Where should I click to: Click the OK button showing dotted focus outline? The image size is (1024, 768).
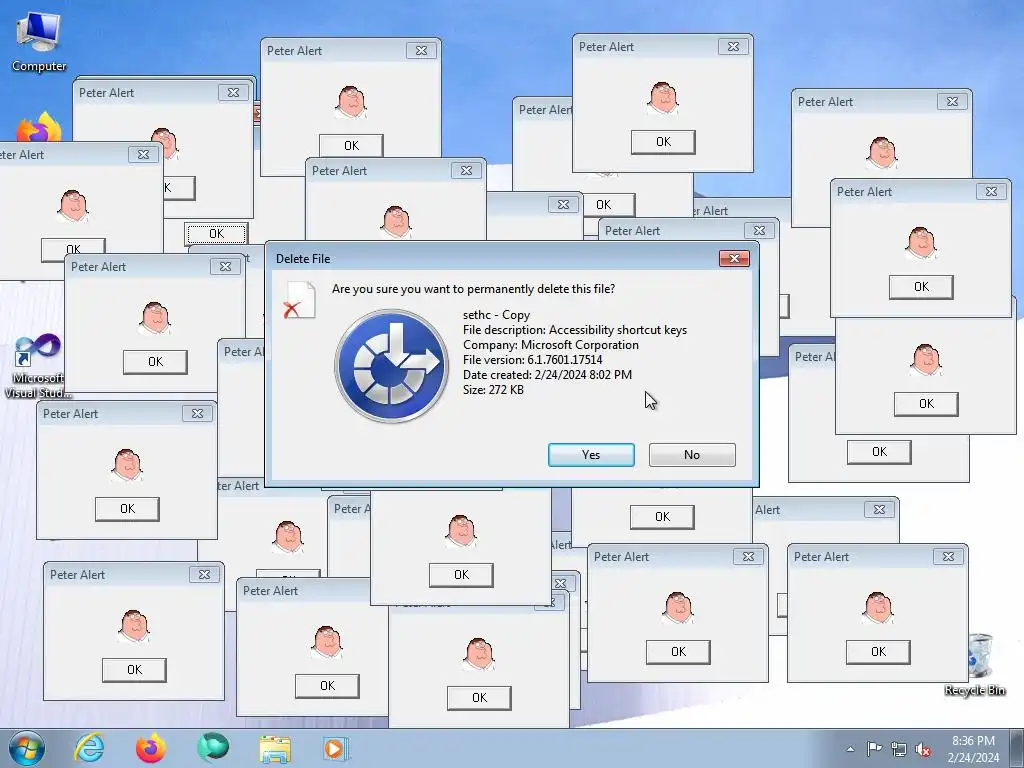pyautogui.click(x=216, y=233)
